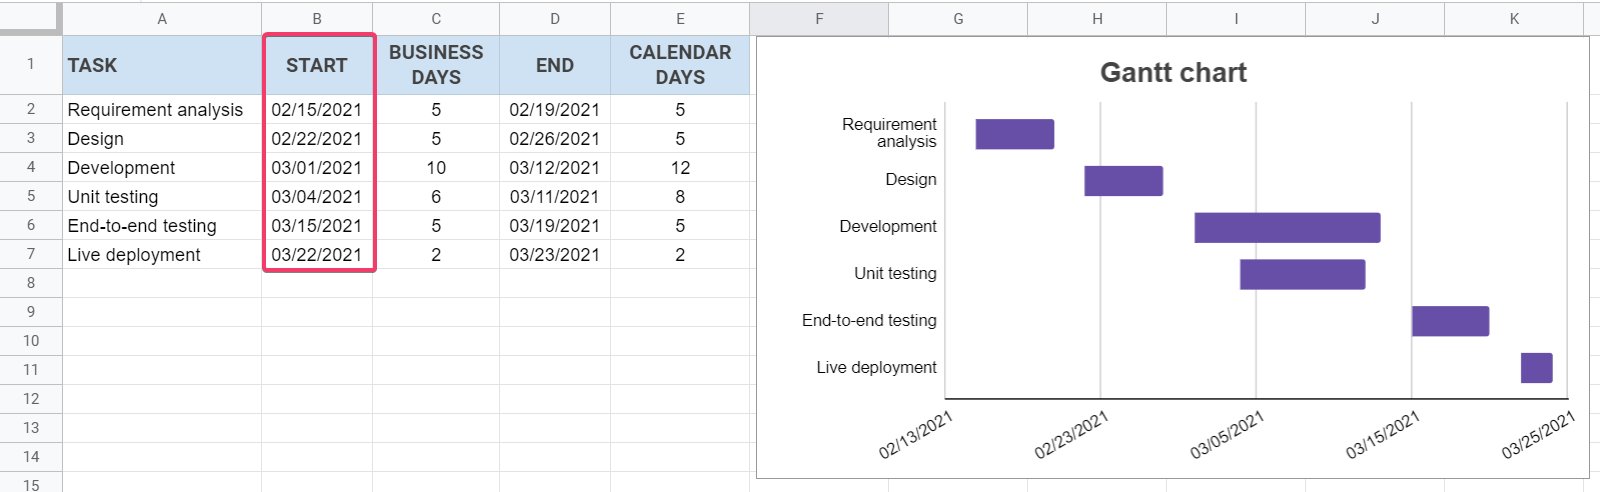Select the START header cell
Screen dimensions: 1600x492
click(317, 66)
